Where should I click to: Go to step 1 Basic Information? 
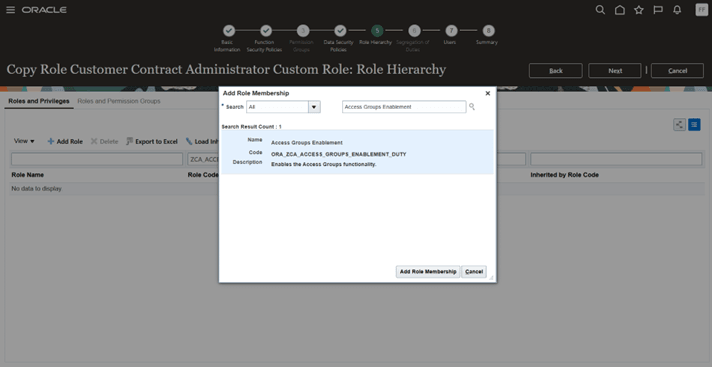[x=229, y=31]
